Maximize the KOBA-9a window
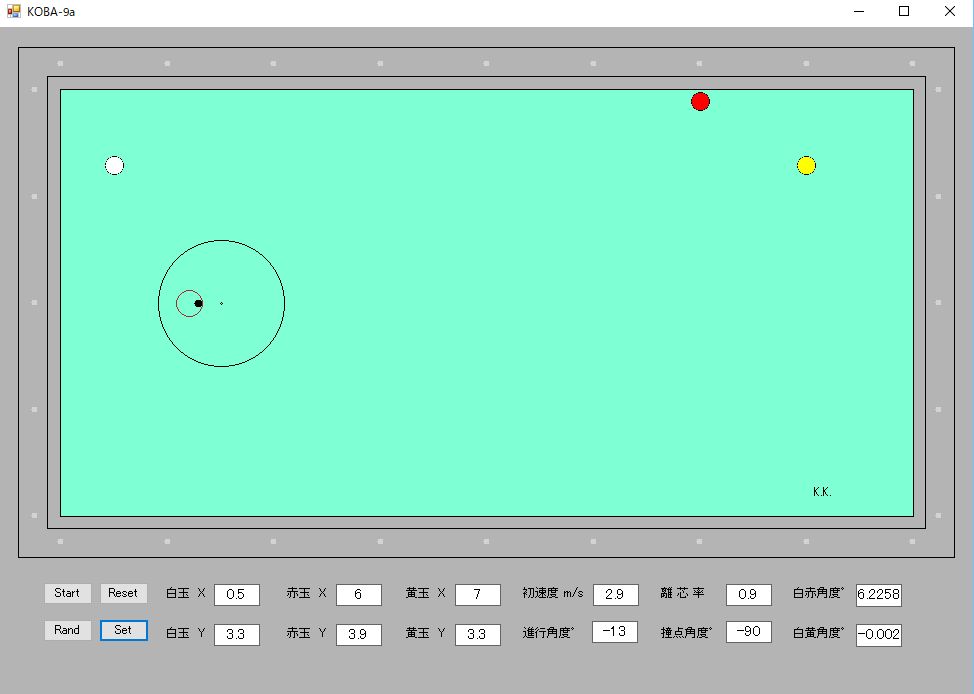 904,11
